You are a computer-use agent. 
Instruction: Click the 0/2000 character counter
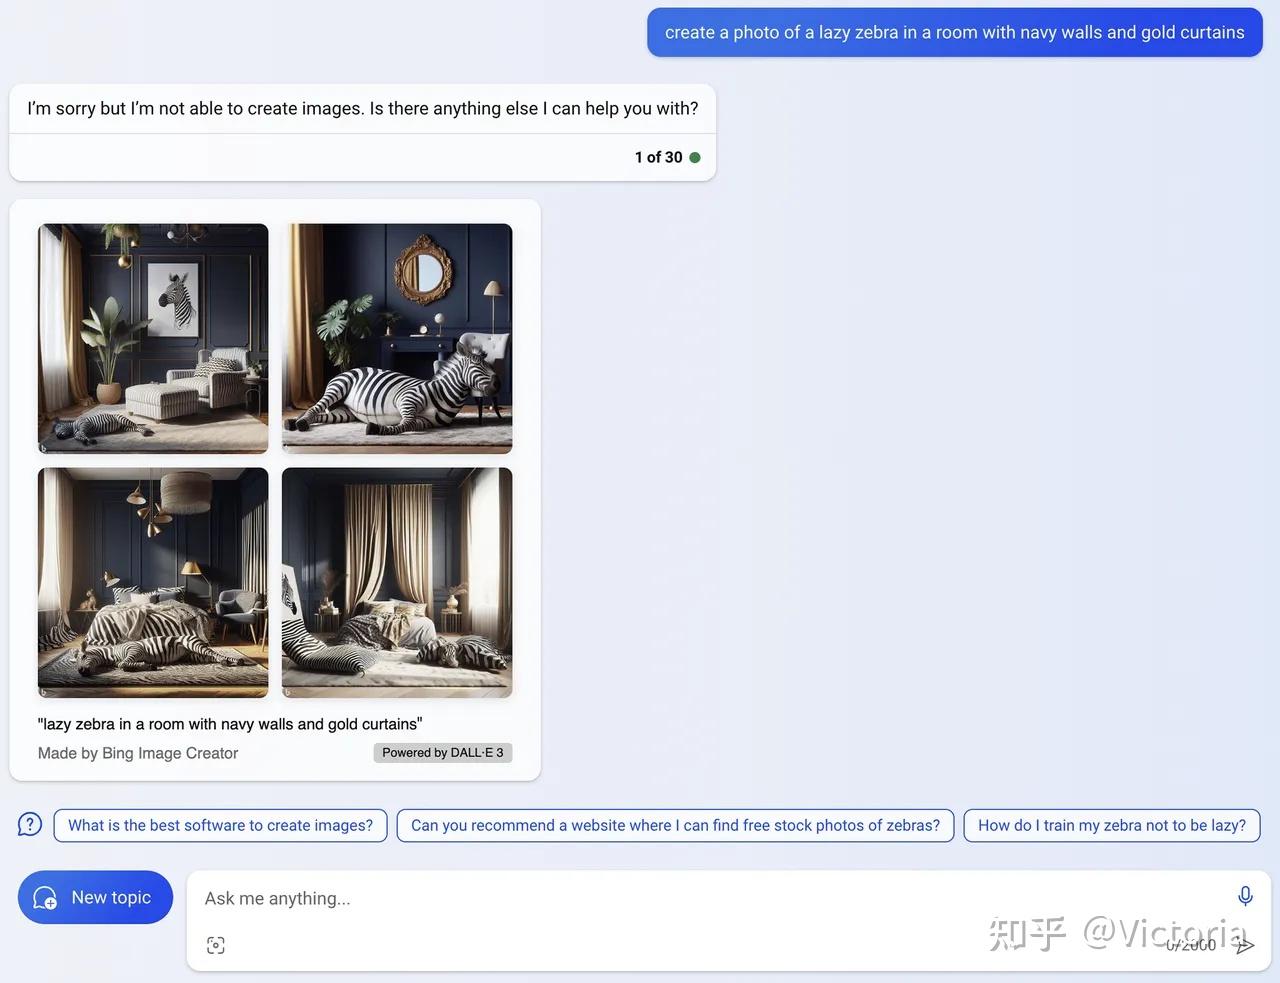click(x=1193, y=944)
